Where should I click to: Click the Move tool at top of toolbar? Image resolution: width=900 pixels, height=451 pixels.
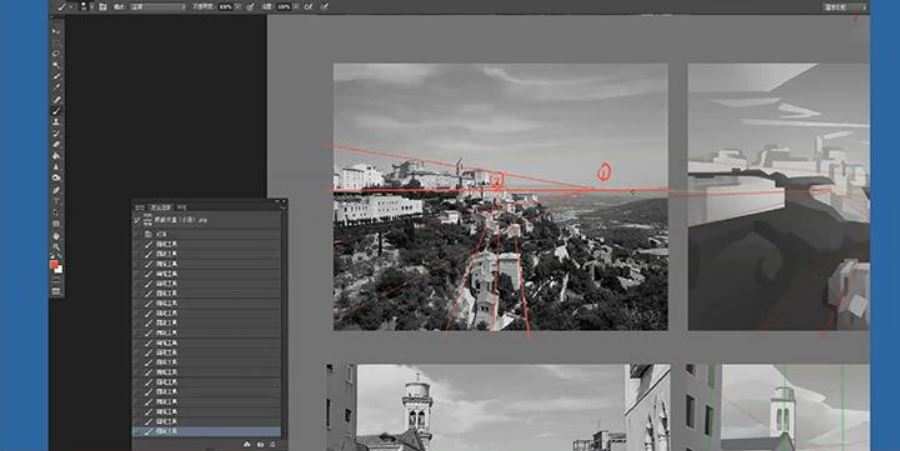click(x=57, y=31)
